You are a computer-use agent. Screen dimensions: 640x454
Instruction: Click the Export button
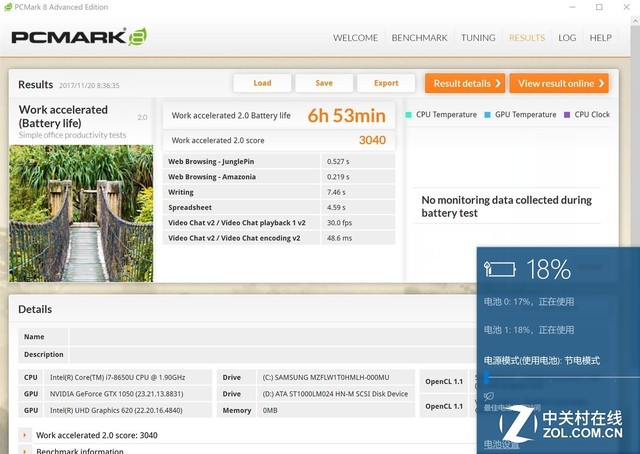click(386, 83)
